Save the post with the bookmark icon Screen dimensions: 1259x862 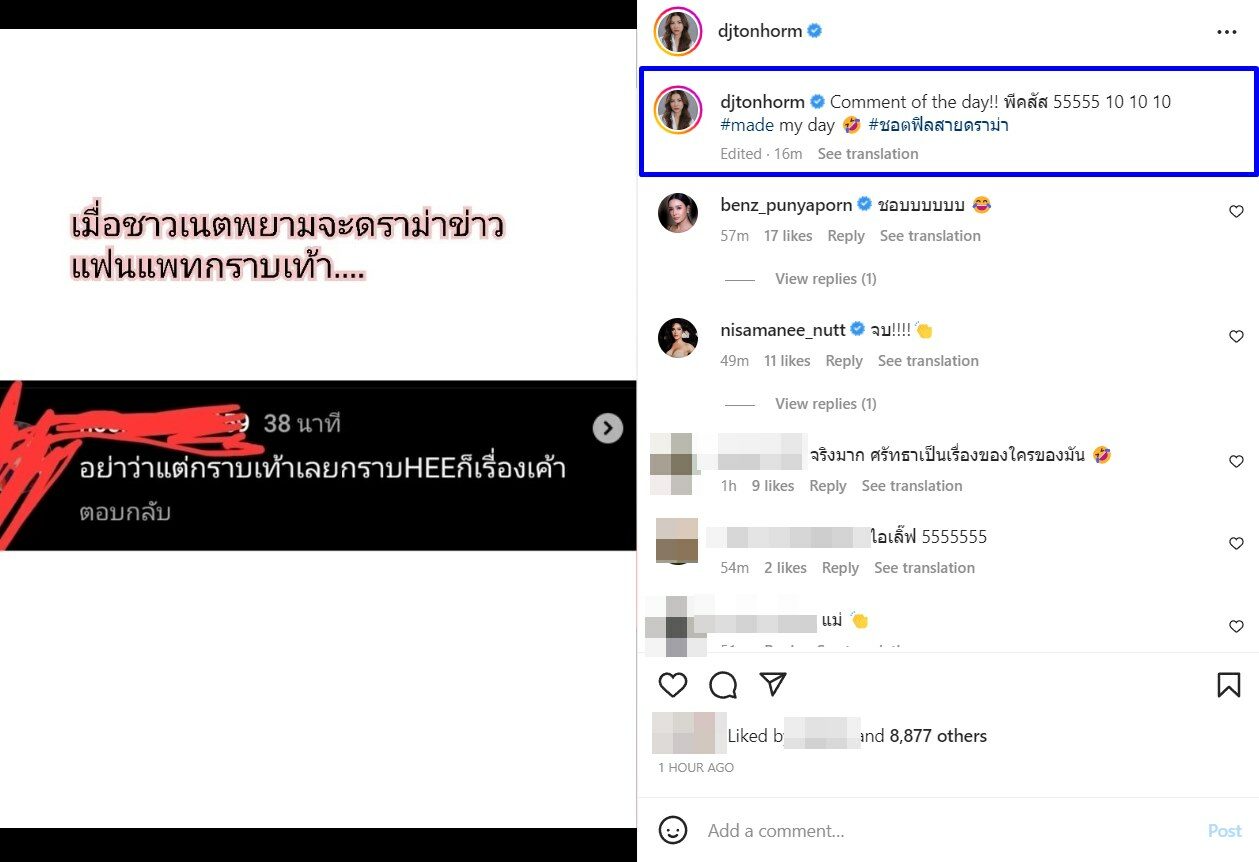(x=1229, y=685)
